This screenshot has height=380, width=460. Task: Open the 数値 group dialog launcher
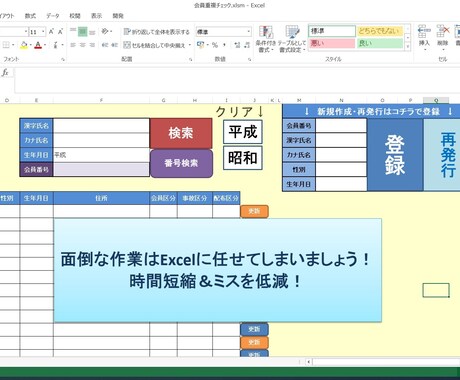tap(249, 59)
